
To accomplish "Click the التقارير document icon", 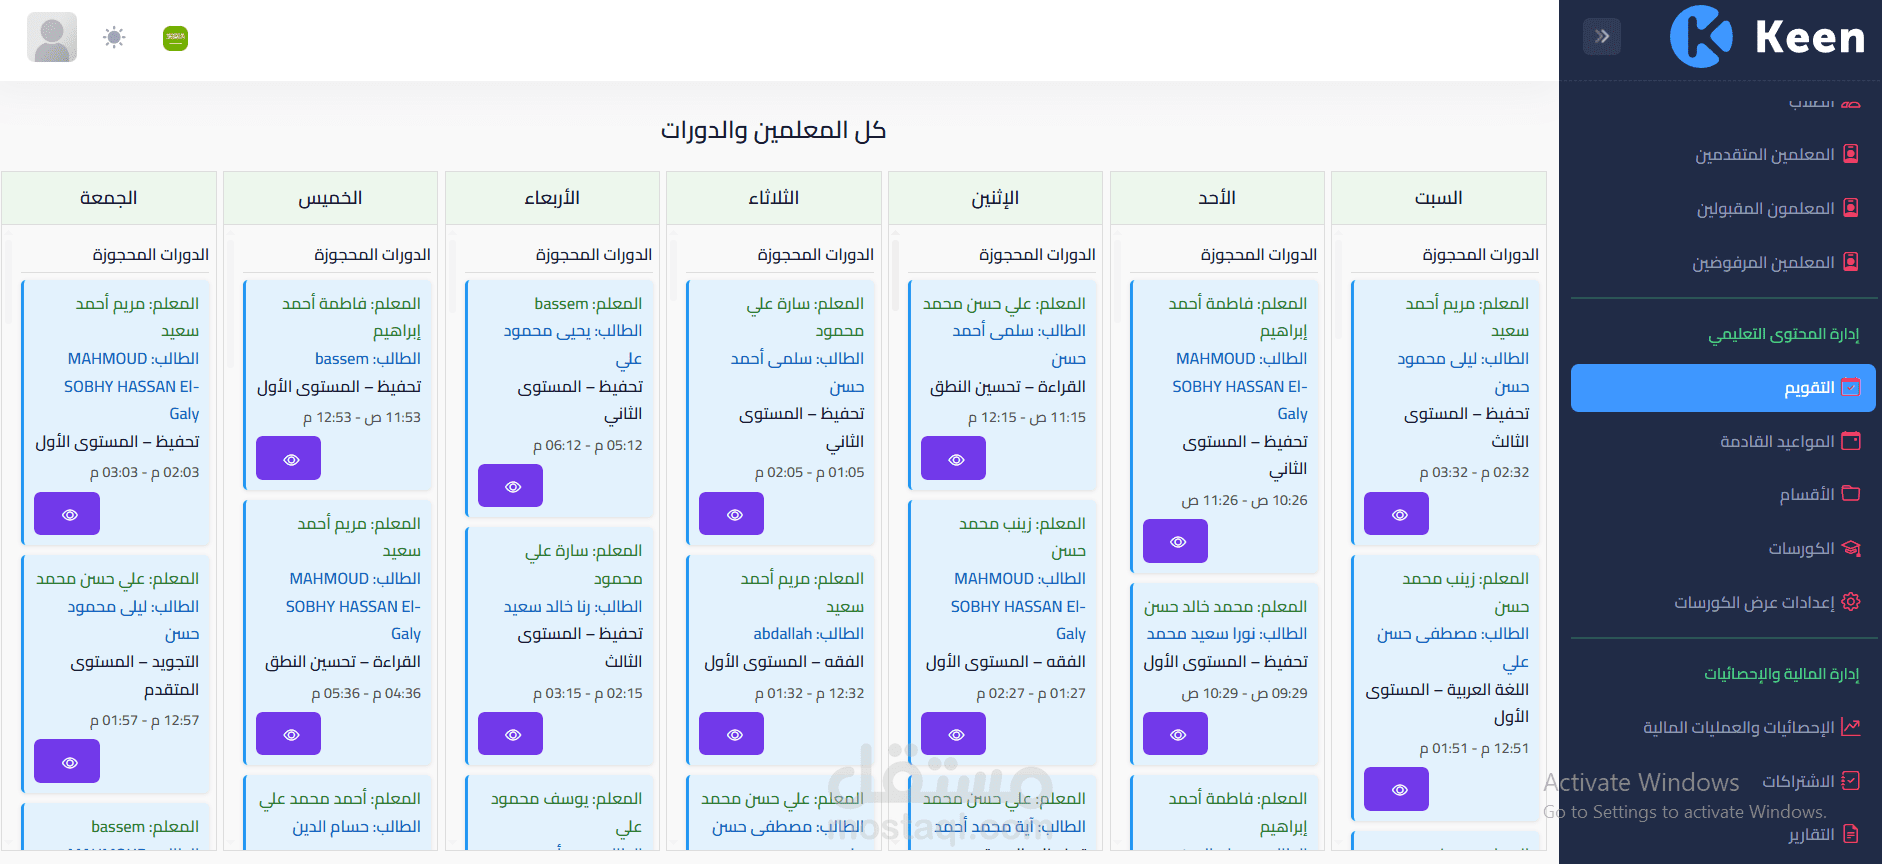I will (1851, 834).
